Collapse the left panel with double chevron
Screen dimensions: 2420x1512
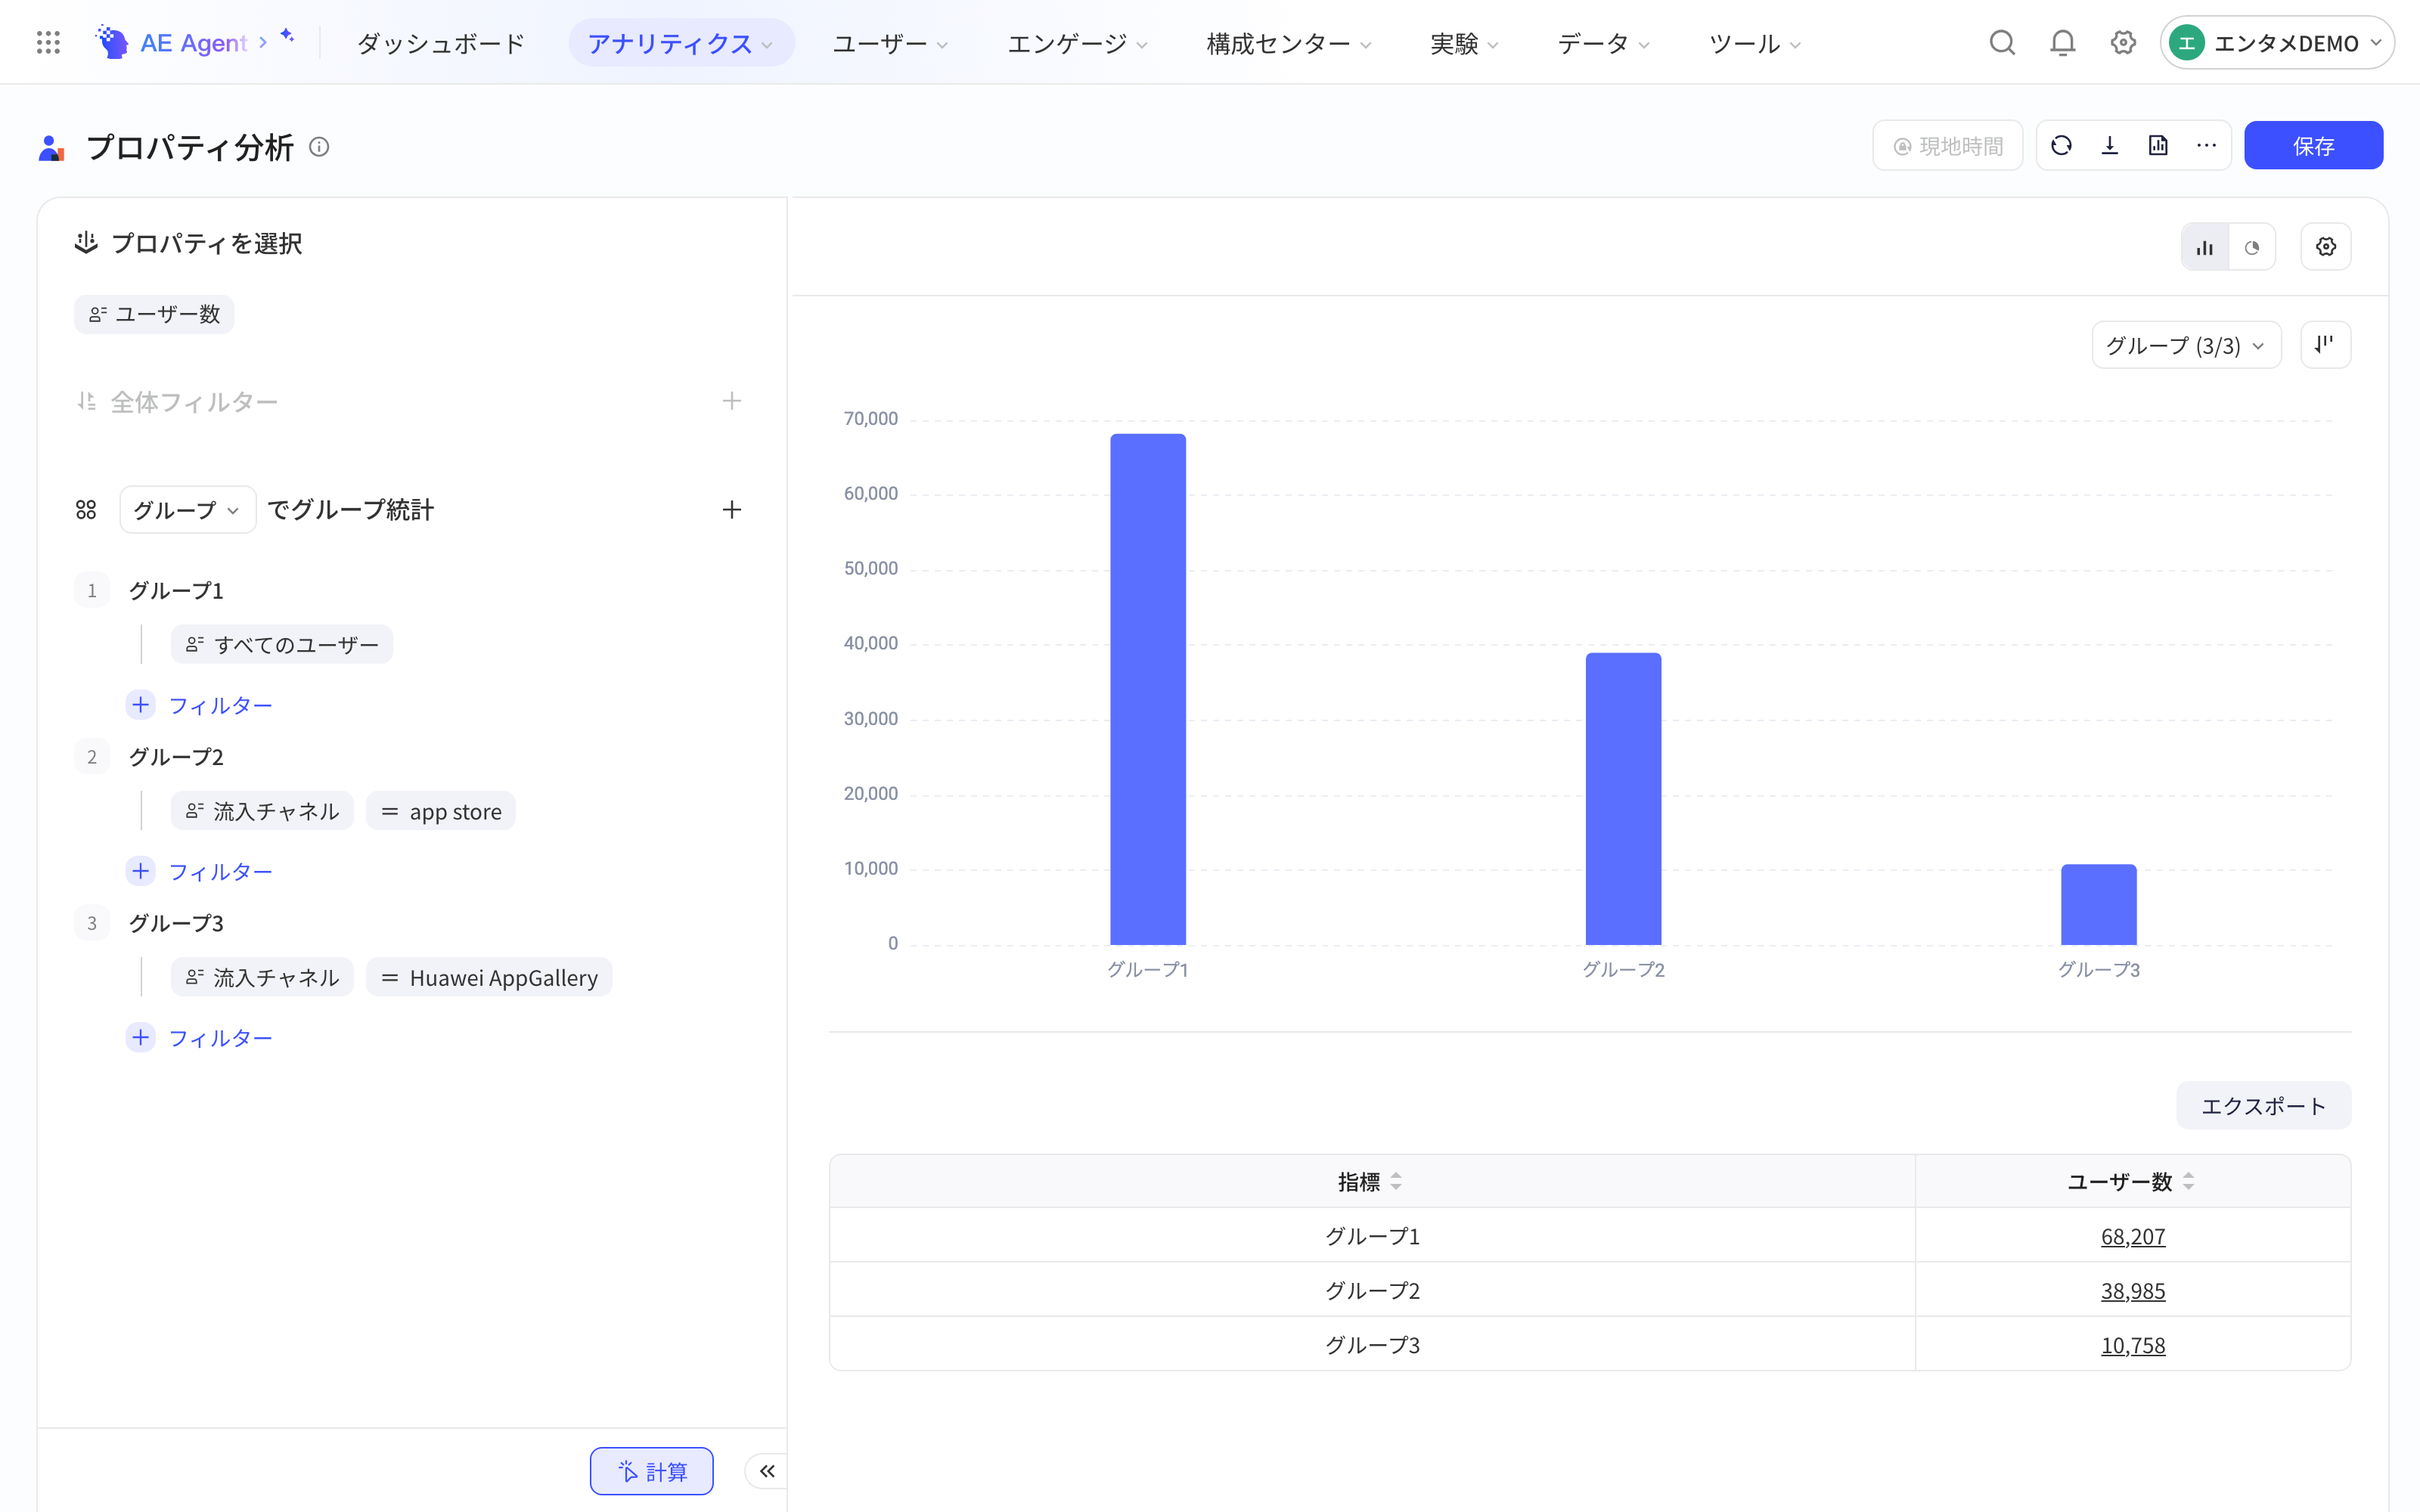(767, 1471)
